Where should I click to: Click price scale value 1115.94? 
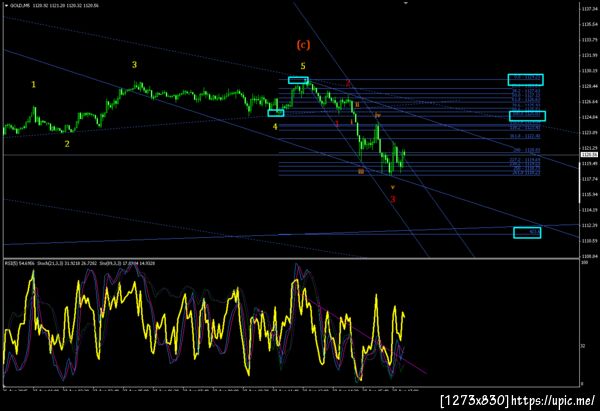589,194
